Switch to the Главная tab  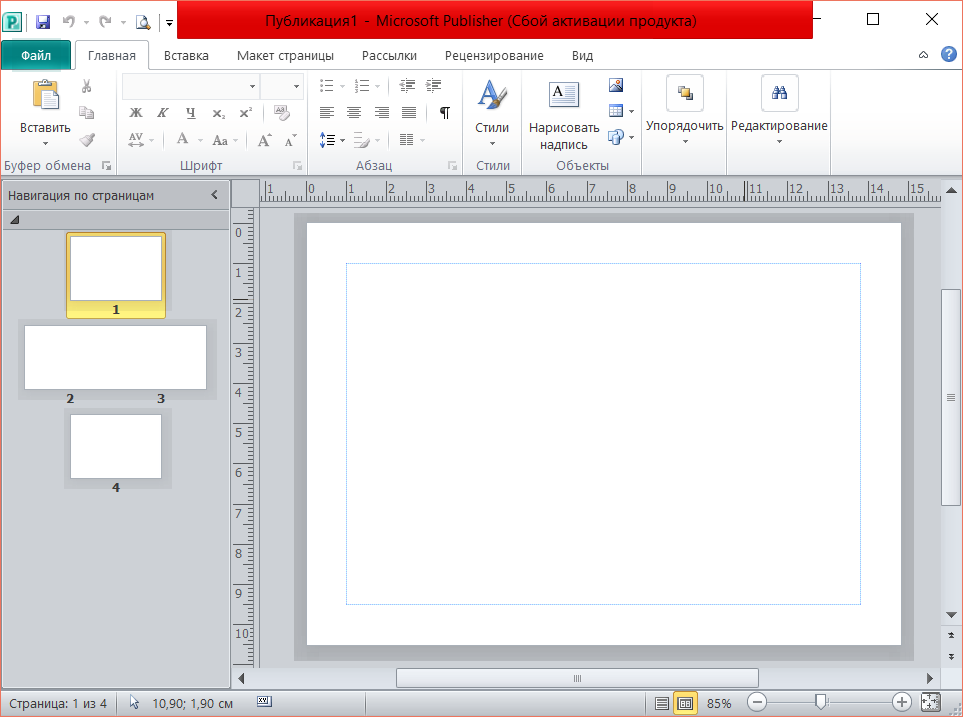[x=112, y=55]
